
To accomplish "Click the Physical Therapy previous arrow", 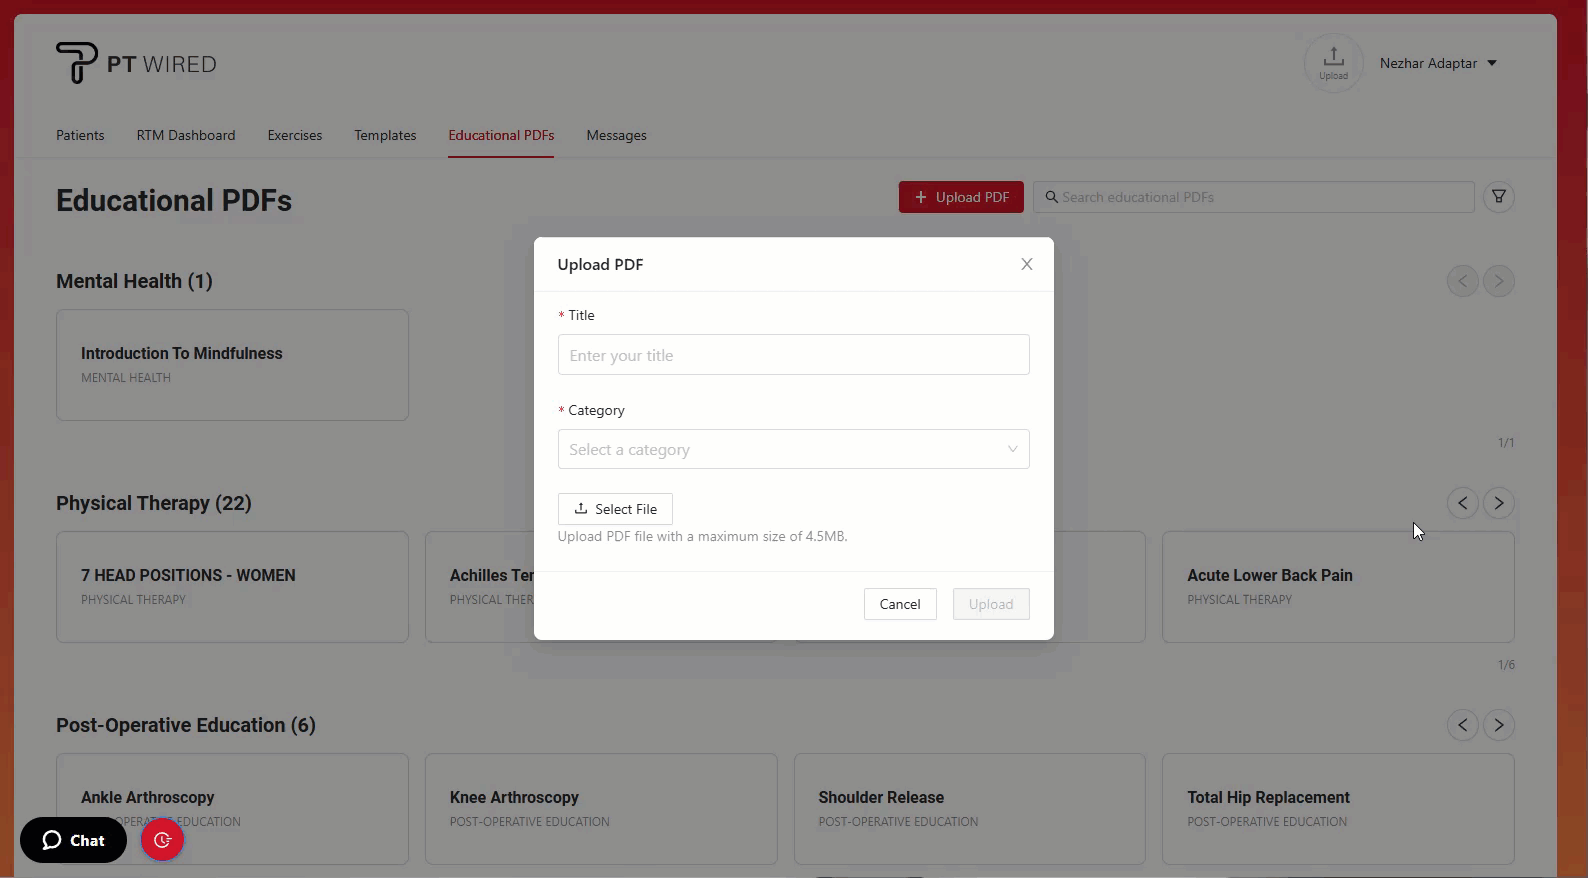I will point(1462,503).
